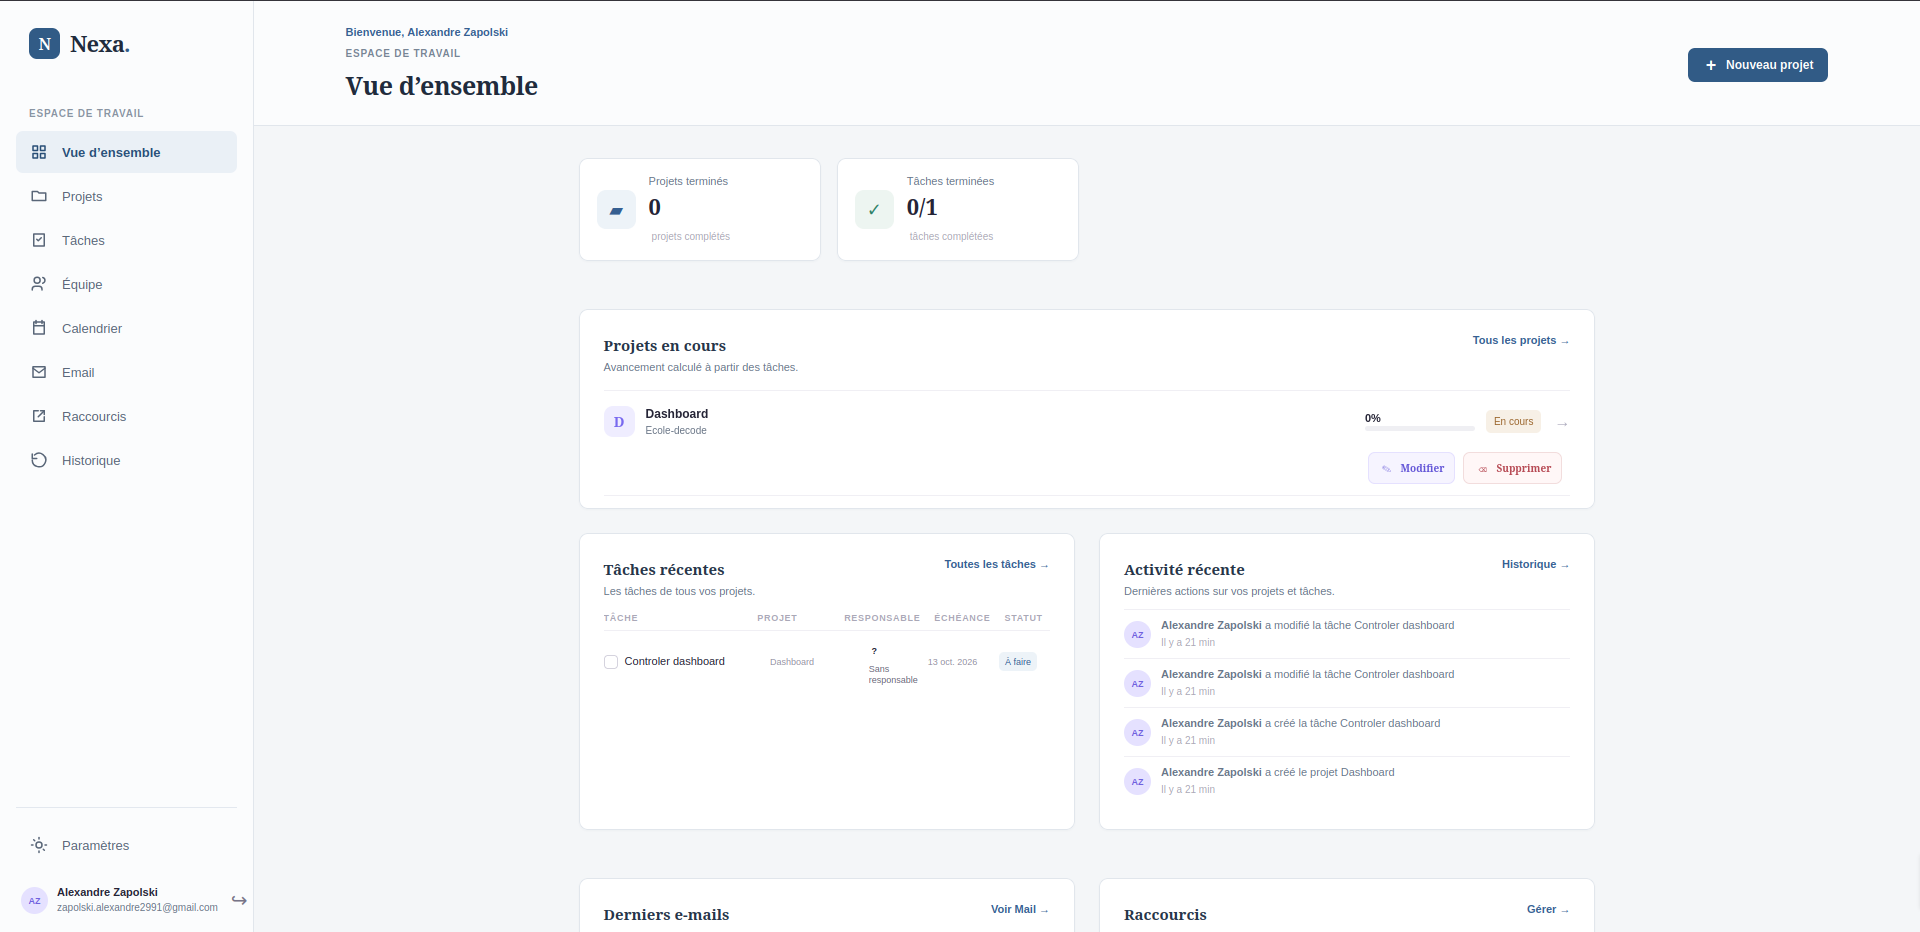Click Modifier button for Dashboard project
This screenshot has width=1920, height=932.
coord(1411,468)
